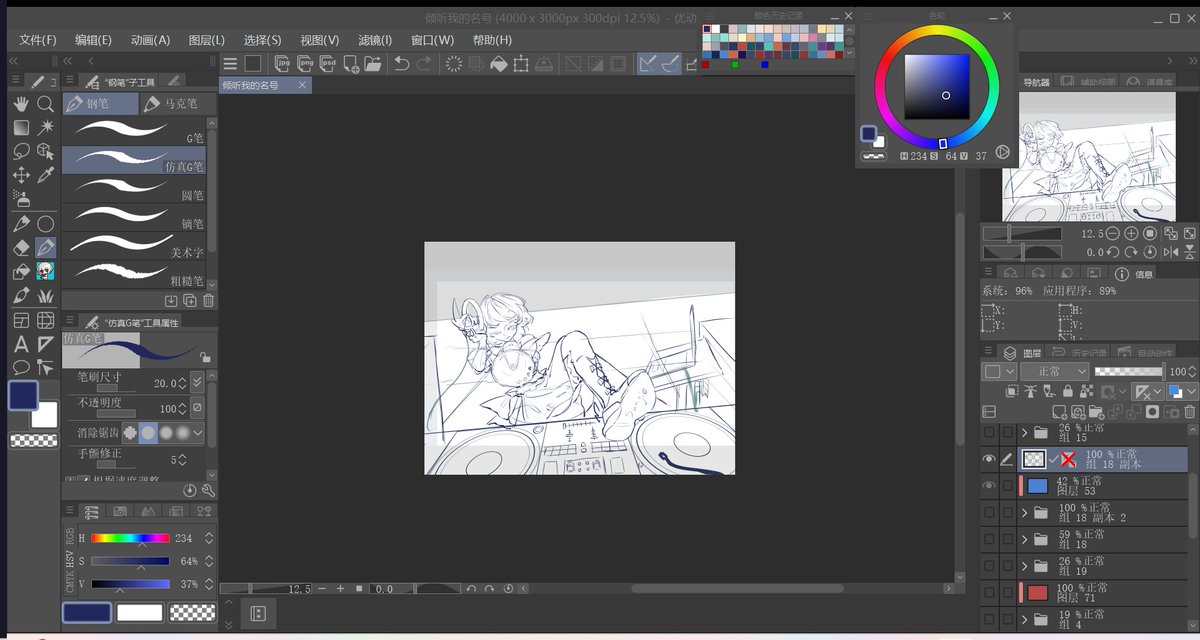Click the Redo arrow in toolbar

click(424, 64)
